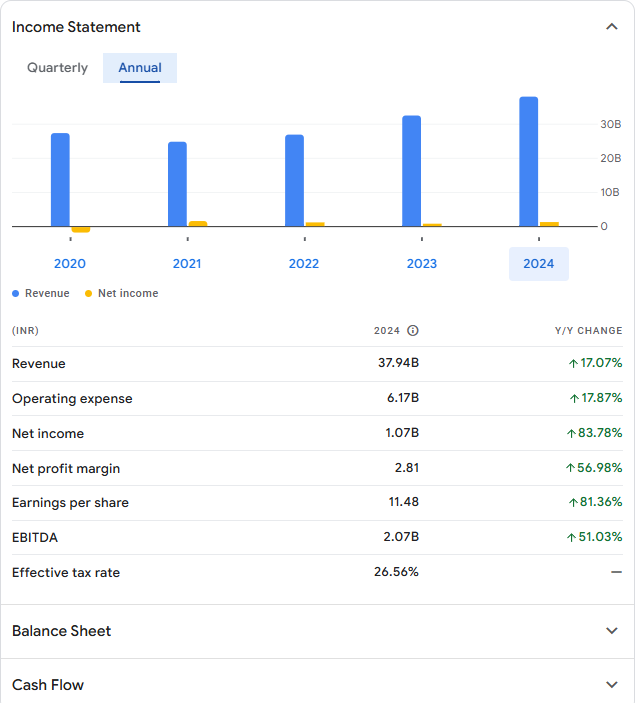Click the earnings per share value 11.48
This screenshot has width=635, height=703.
click(404, 502)
